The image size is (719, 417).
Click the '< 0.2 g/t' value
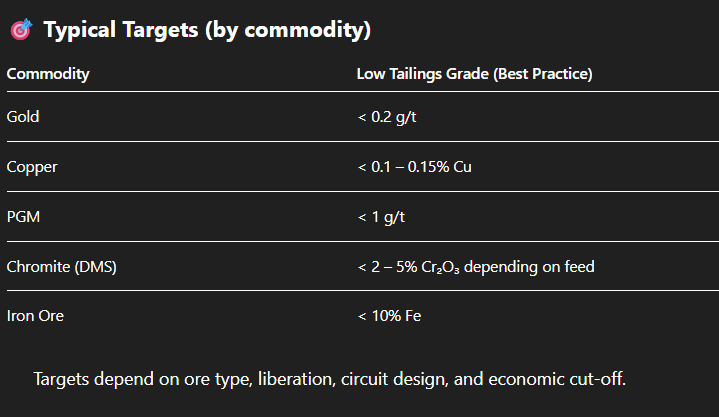coord(389,117)
